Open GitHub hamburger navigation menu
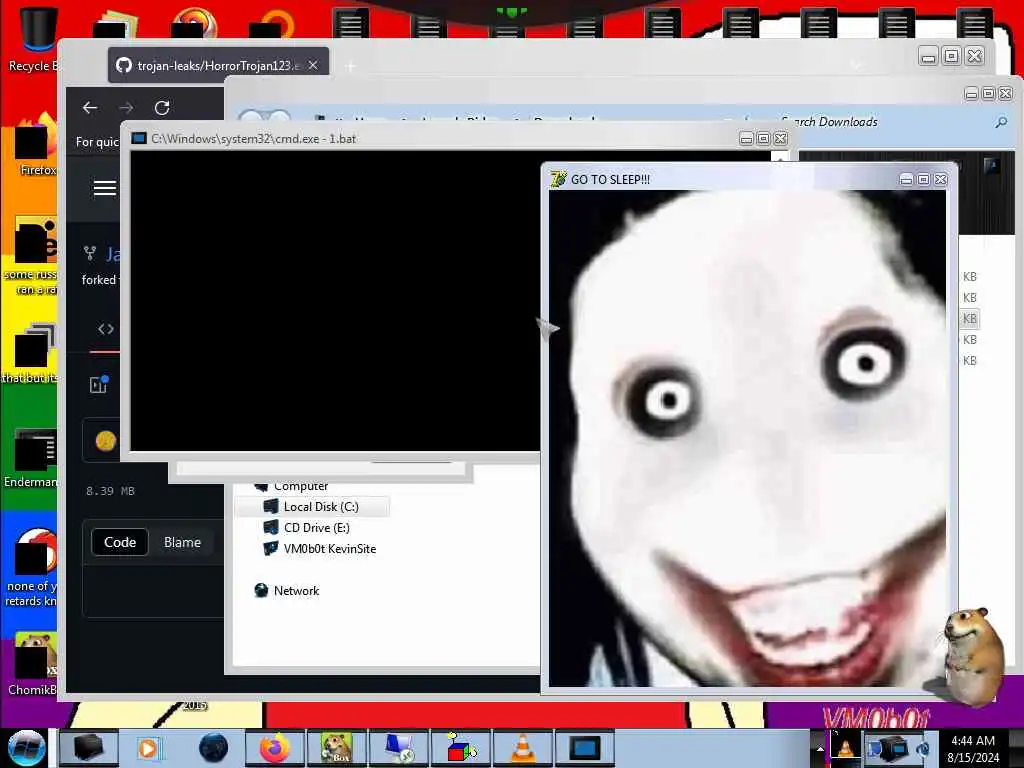 pos(104,188)
